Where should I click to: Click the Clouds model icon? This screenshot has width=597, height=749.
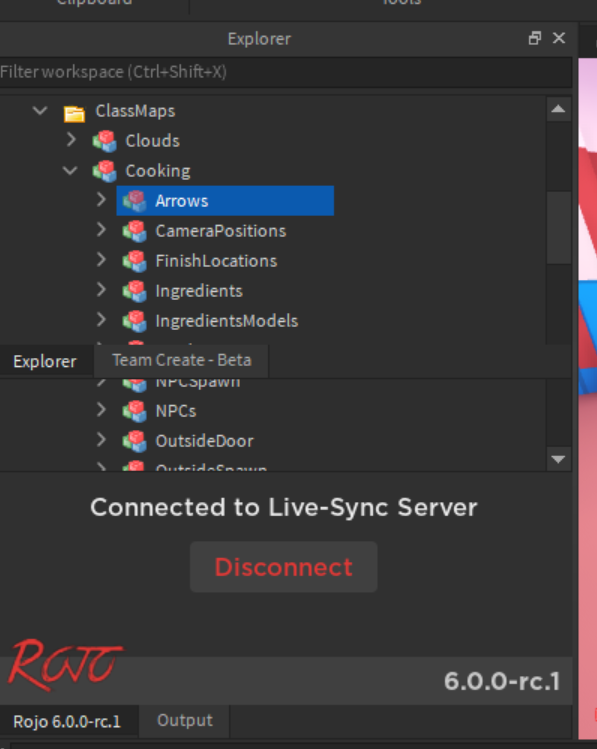point(105,141)
